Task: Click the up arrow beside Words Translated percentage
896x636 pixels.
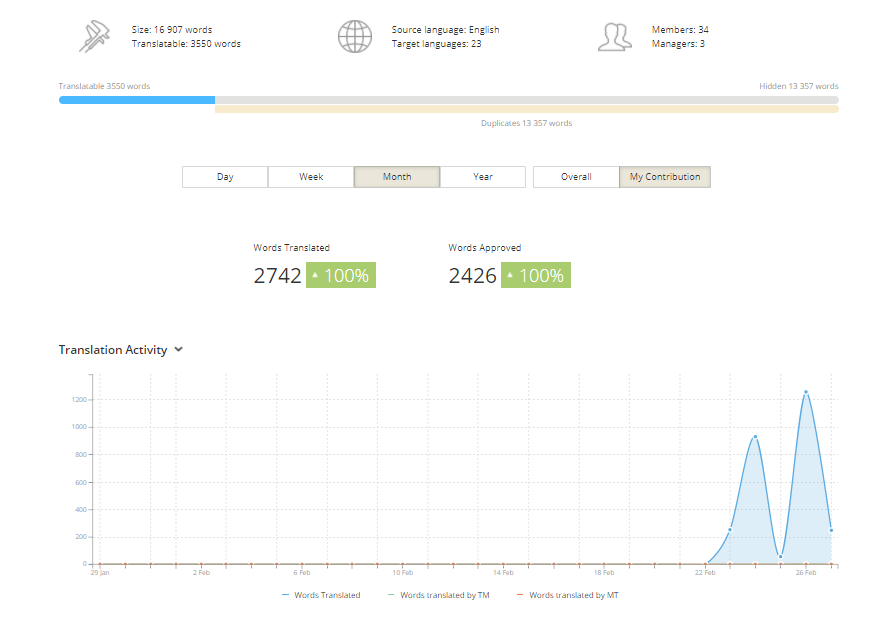Action: 315,275
